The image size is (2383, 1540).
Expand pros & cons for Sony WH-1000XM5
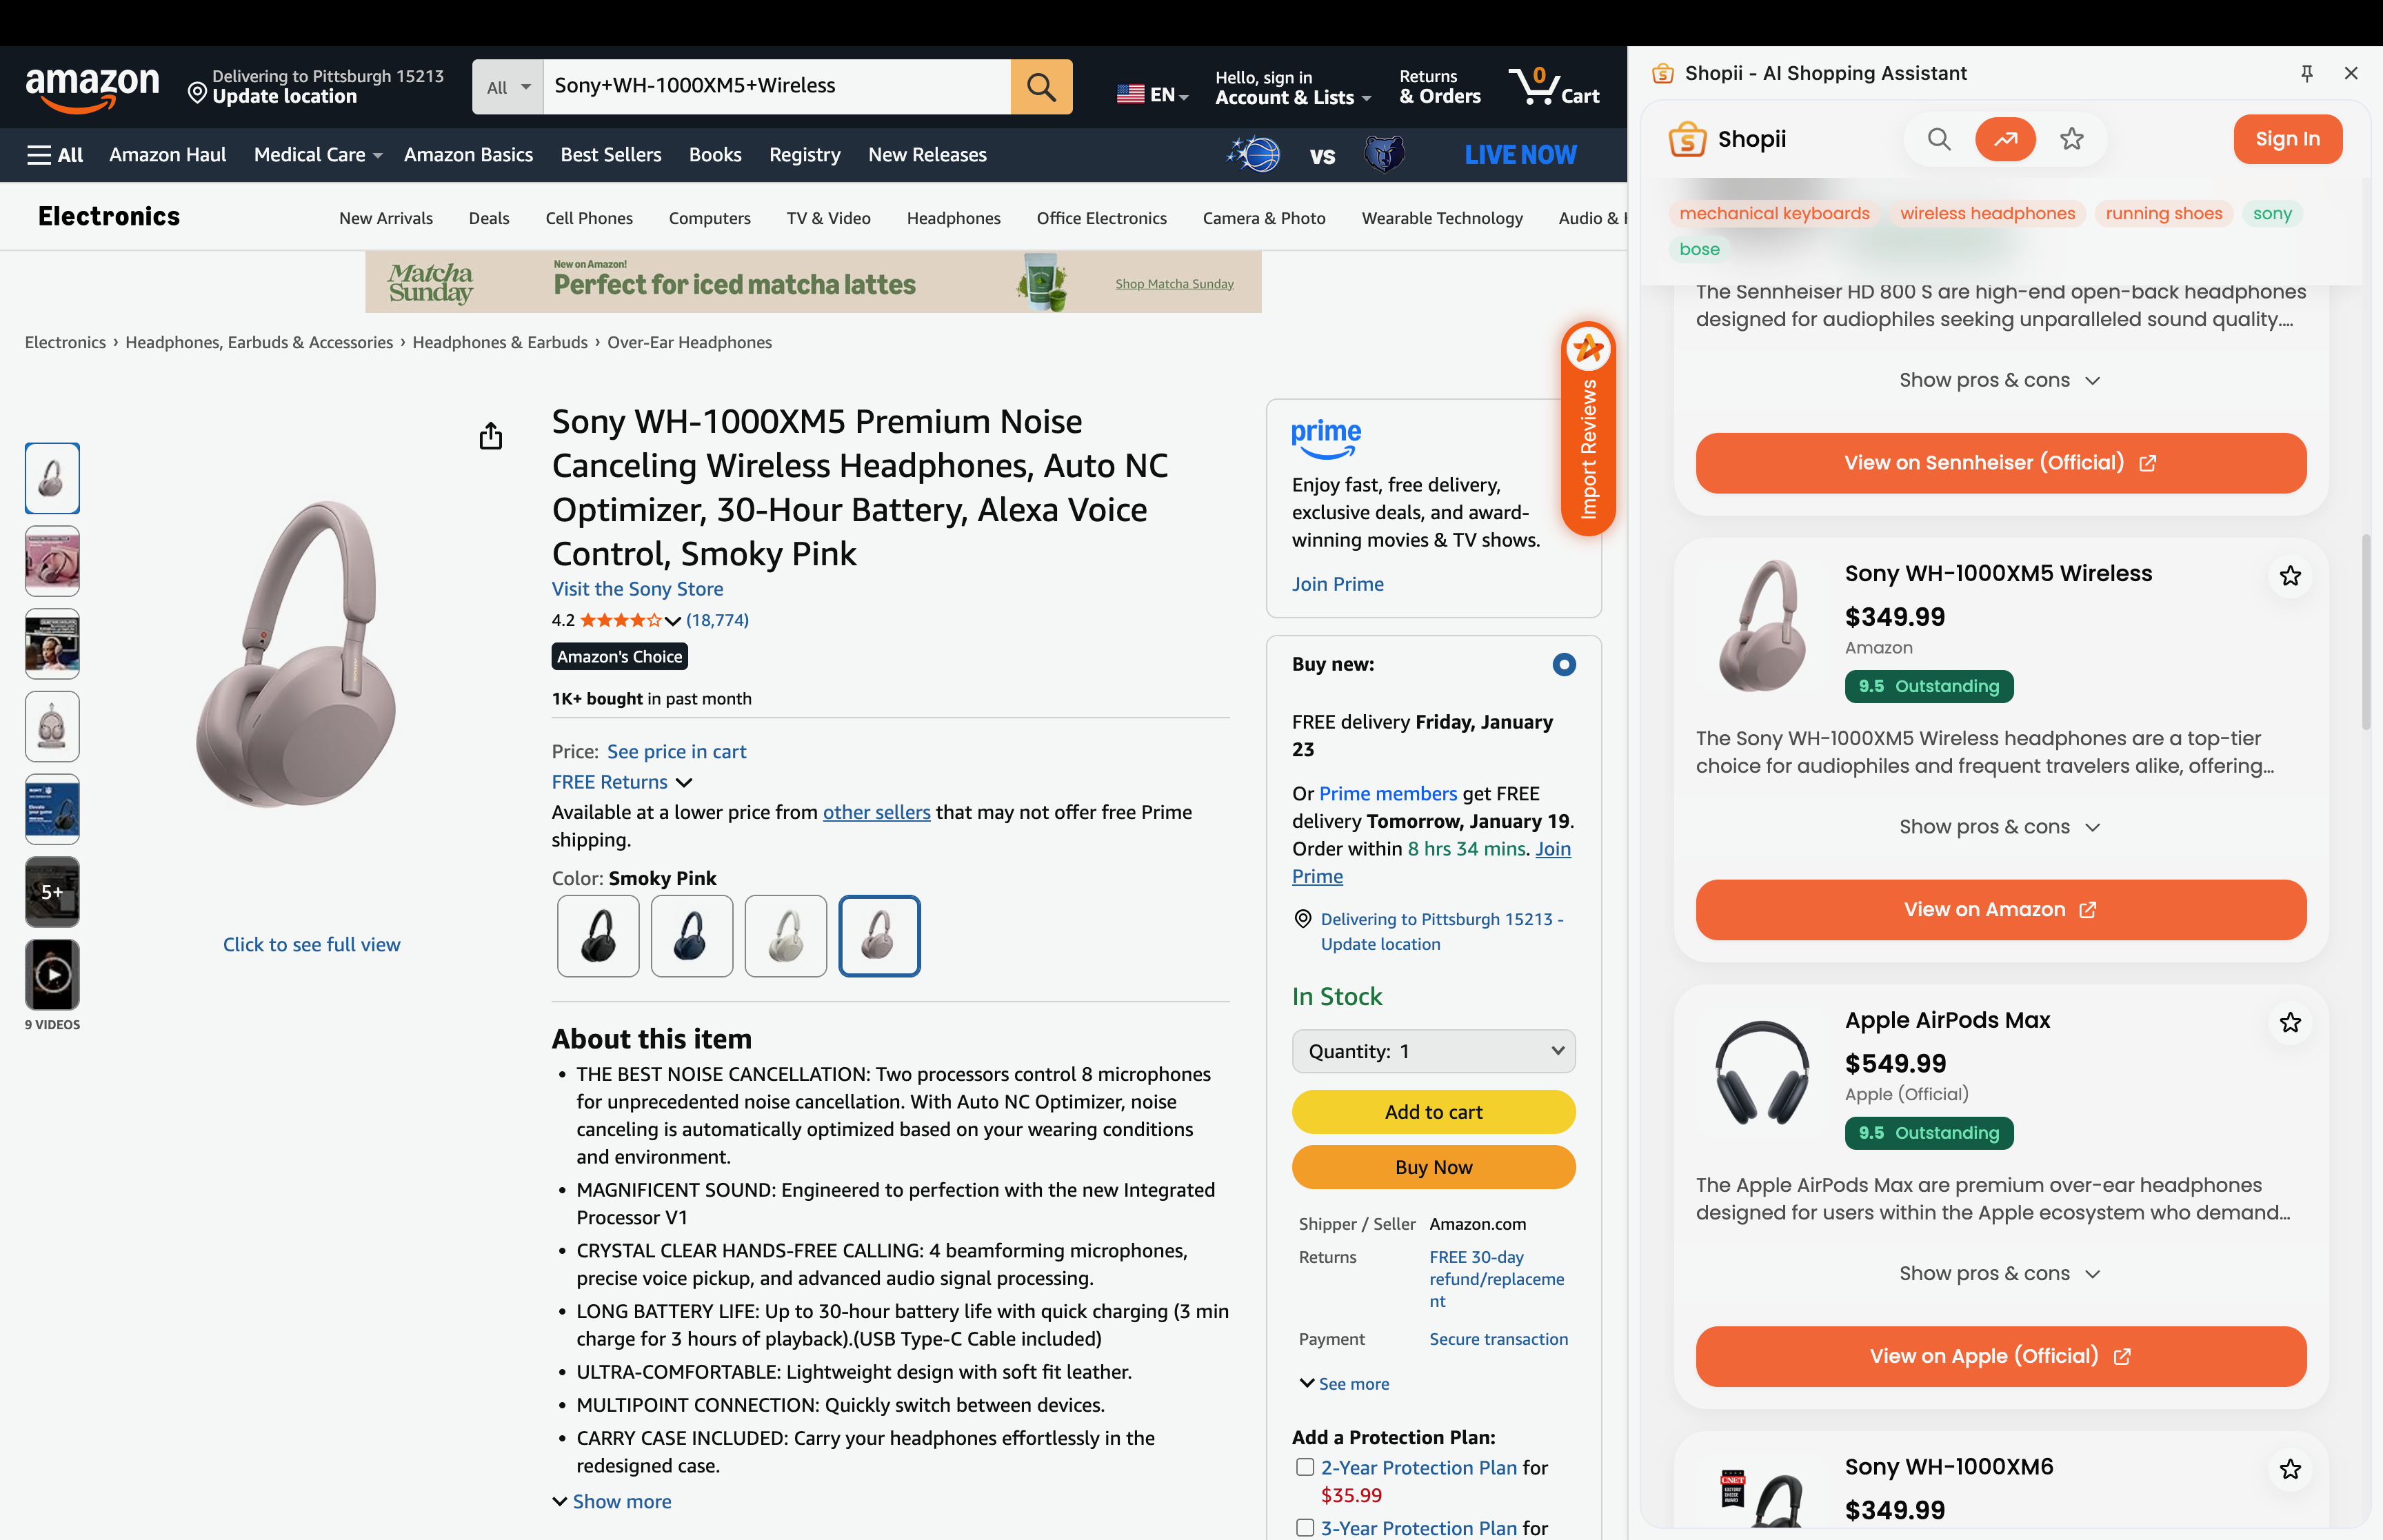[x=1999, y=827]
